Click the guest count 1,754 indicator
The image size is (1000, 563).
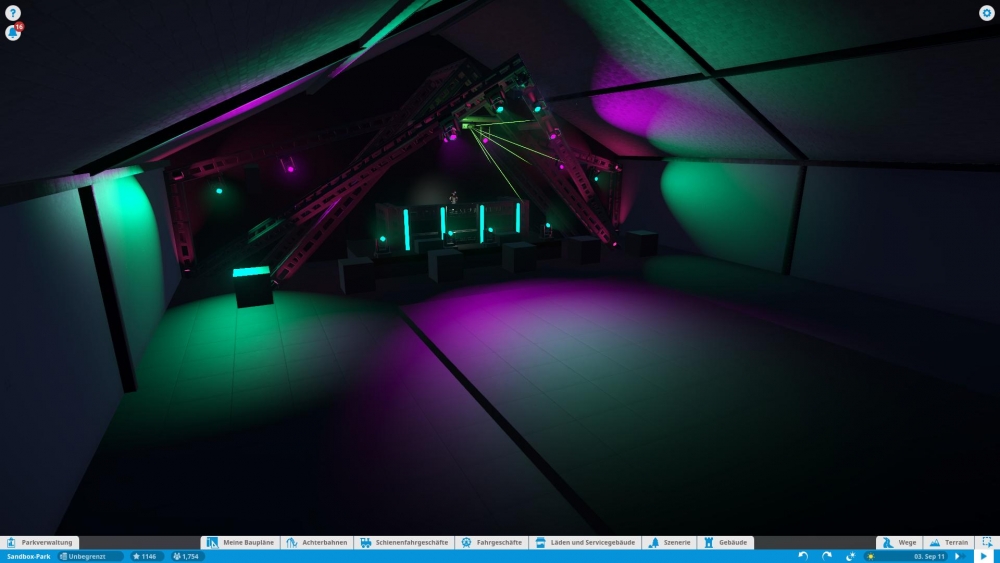(x=186, y=557)
